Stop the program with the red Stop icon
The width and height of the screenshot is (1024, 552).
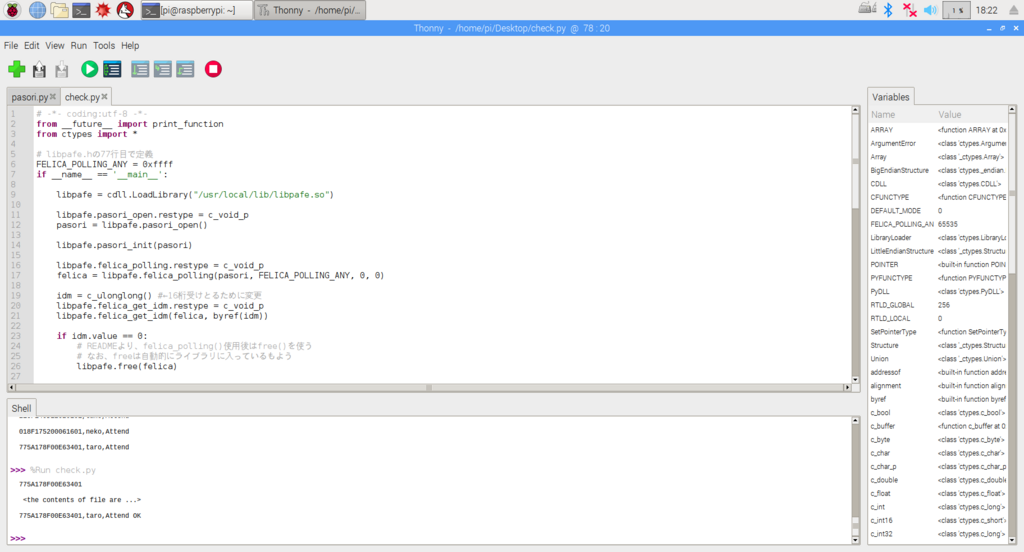pos(213,69)
